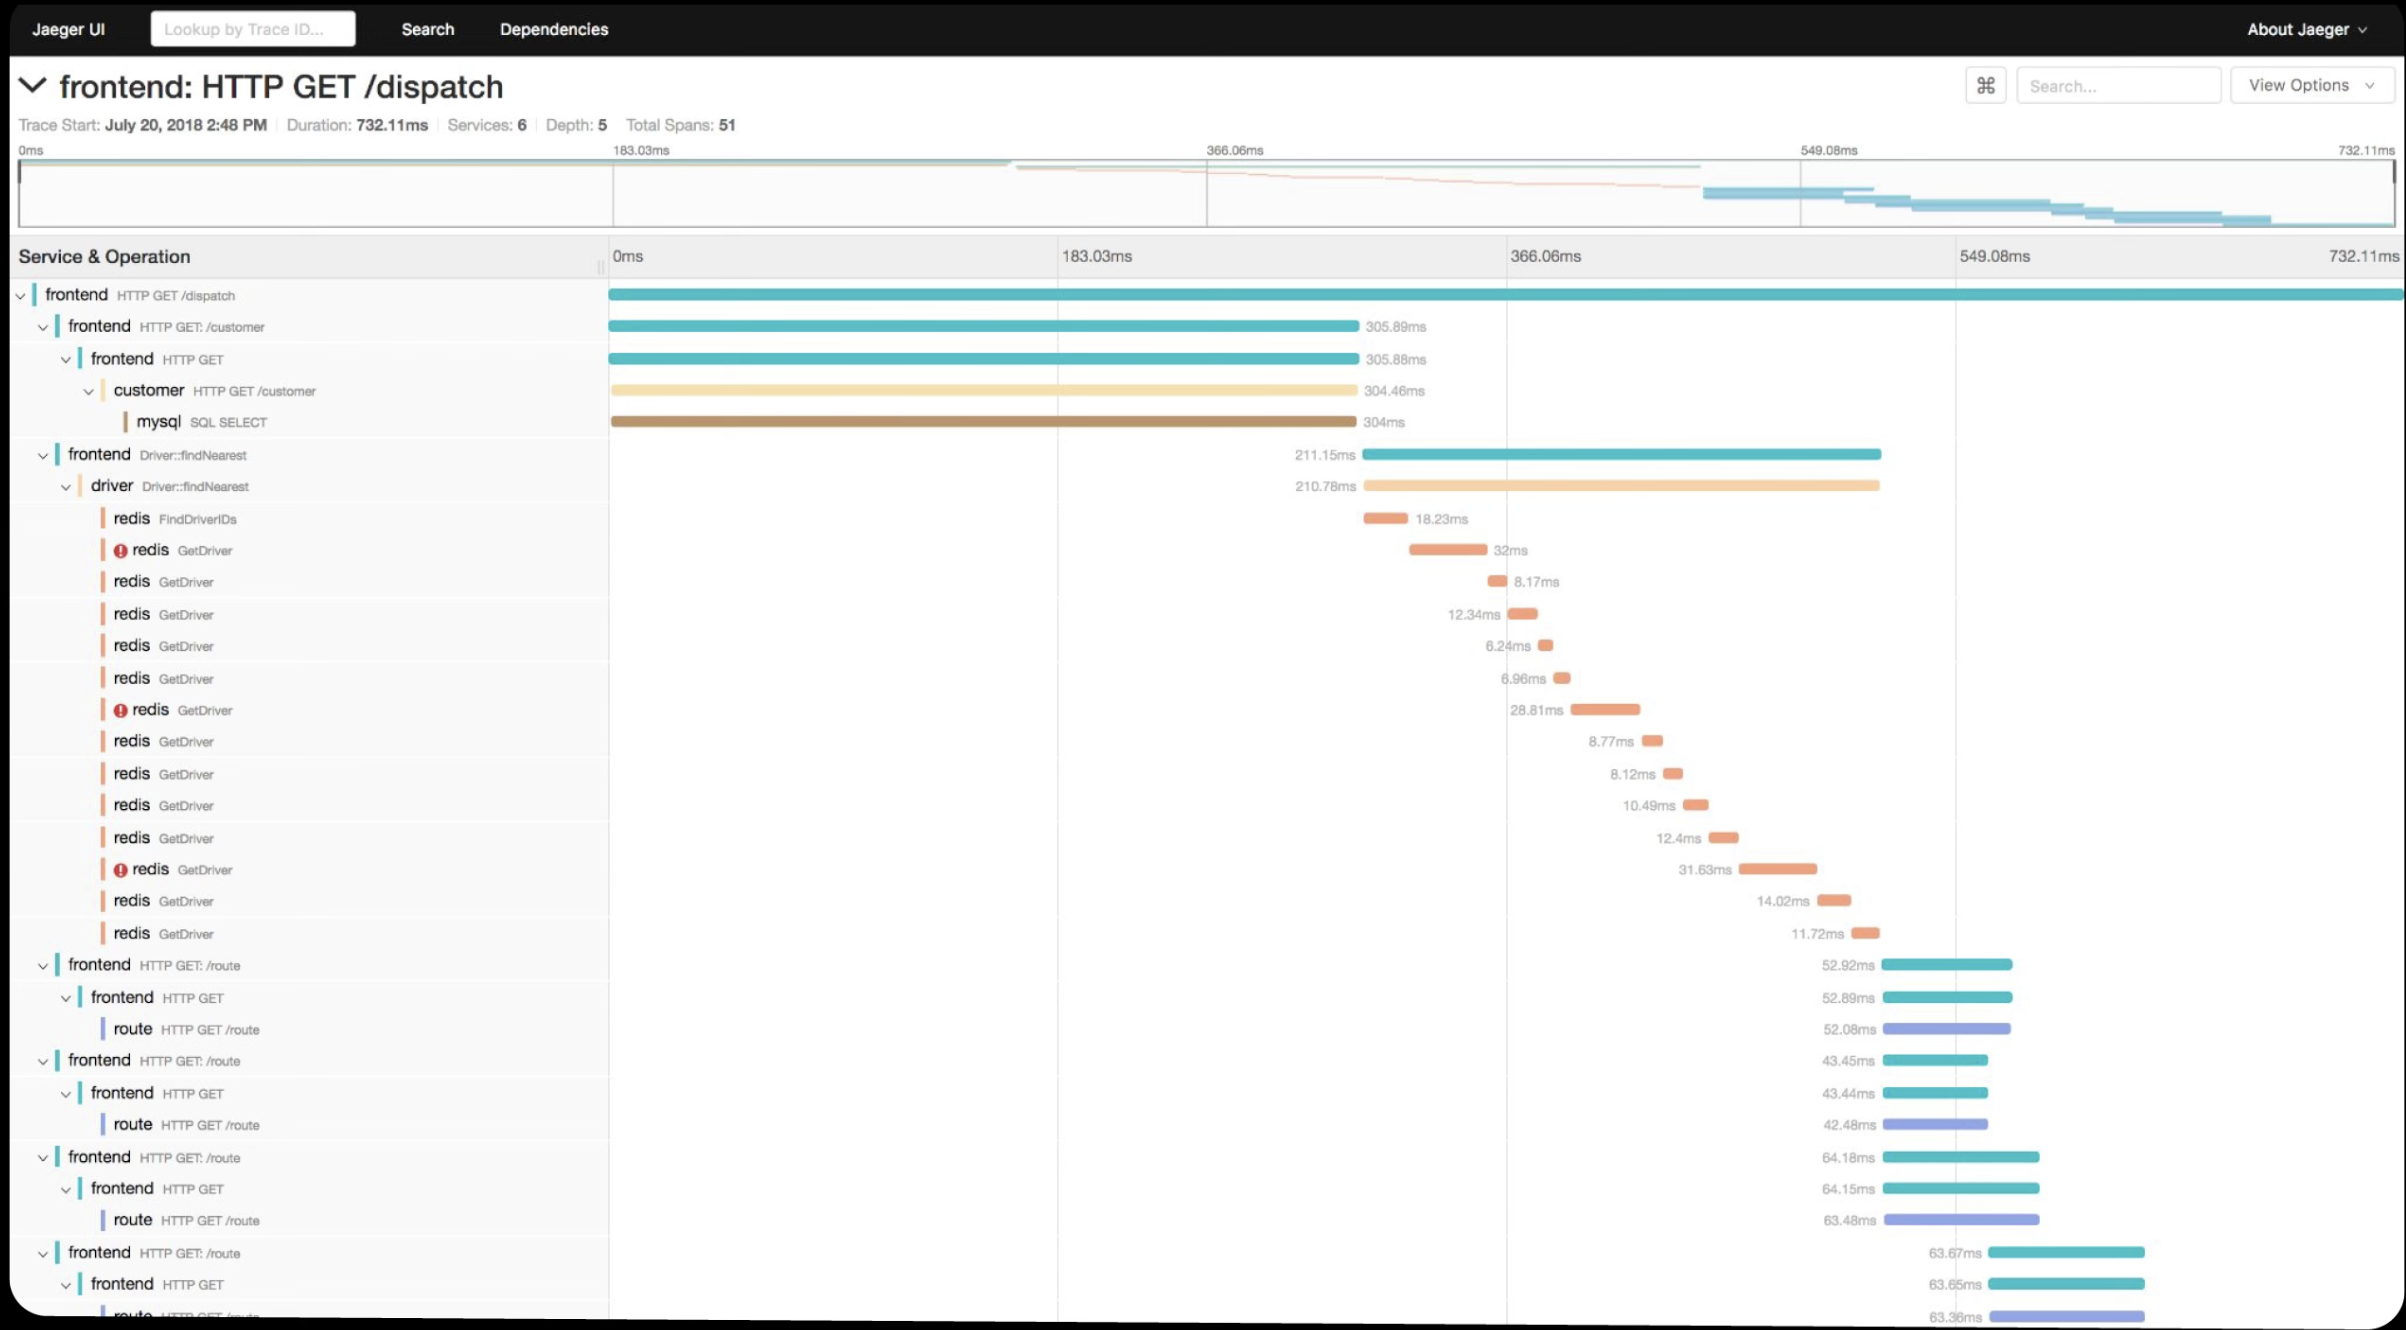
Task: Click the column resize handle beside Service & Operation
Action: coord(600,266)
